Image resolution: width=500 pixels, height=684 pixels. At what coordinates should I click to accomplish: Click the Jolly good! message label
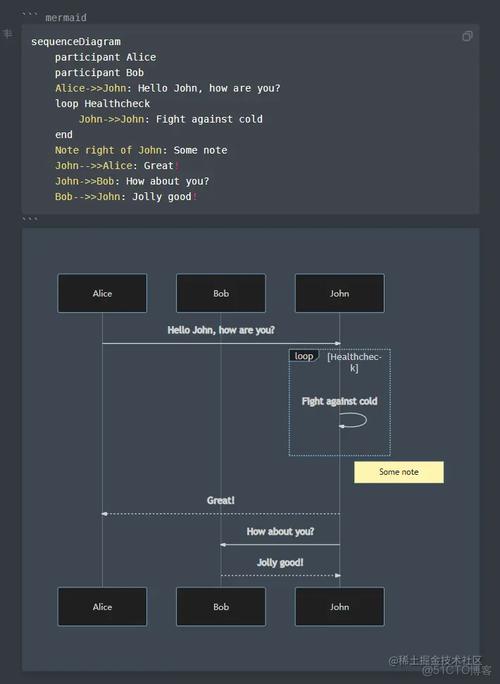point(280,562)
